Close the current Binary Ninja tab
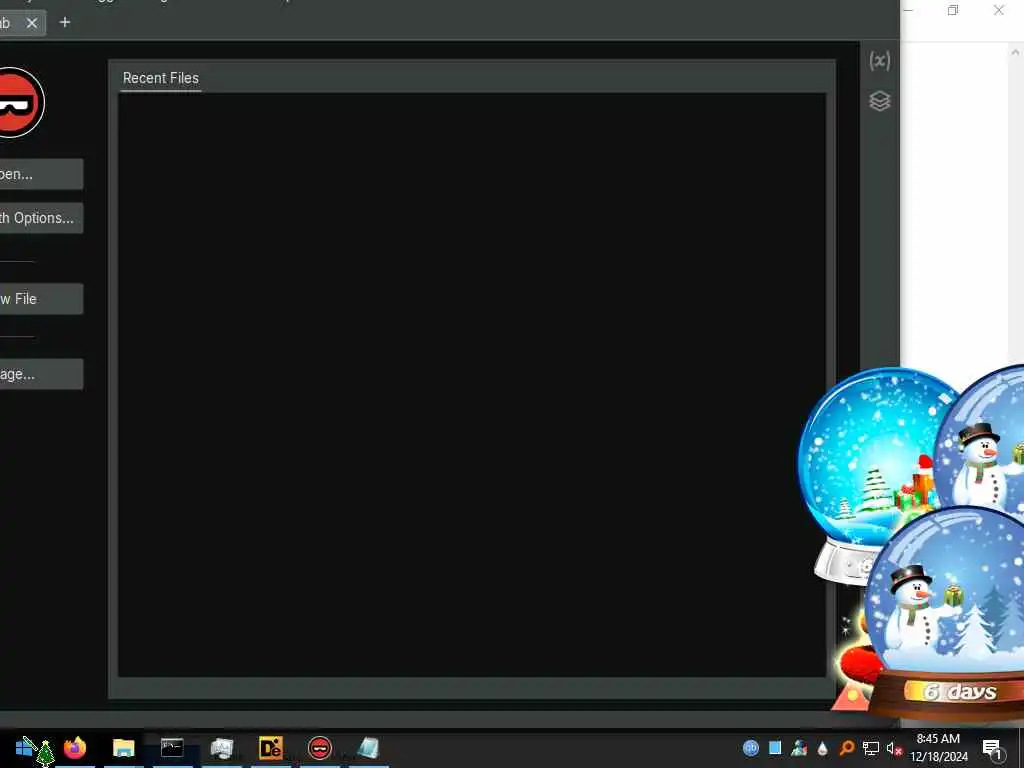This screenshot has width=1024, height=768. (32, 23)
